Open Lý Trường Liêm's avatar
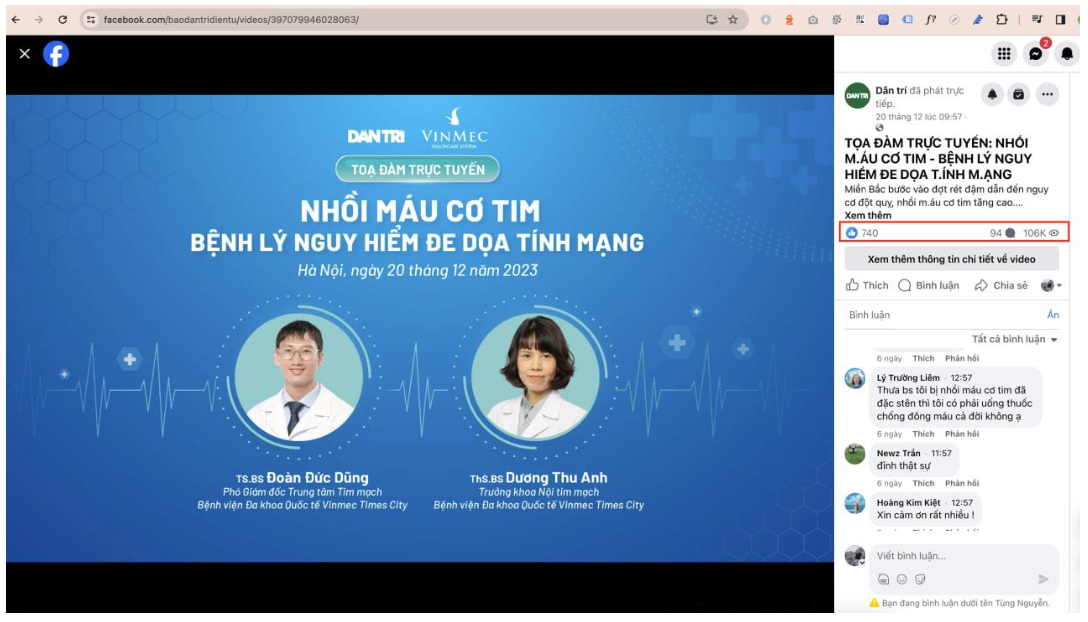This screenshot has height=622, width=1088. [x=855, y=378]
